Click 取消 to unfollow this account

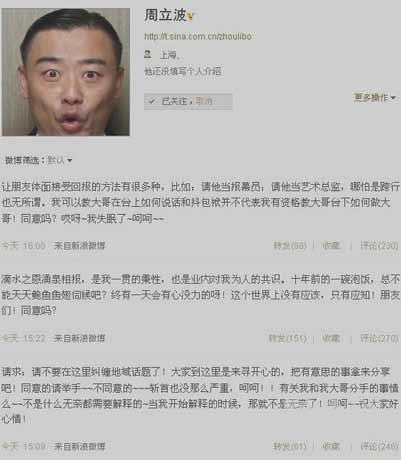click(204, 101)
